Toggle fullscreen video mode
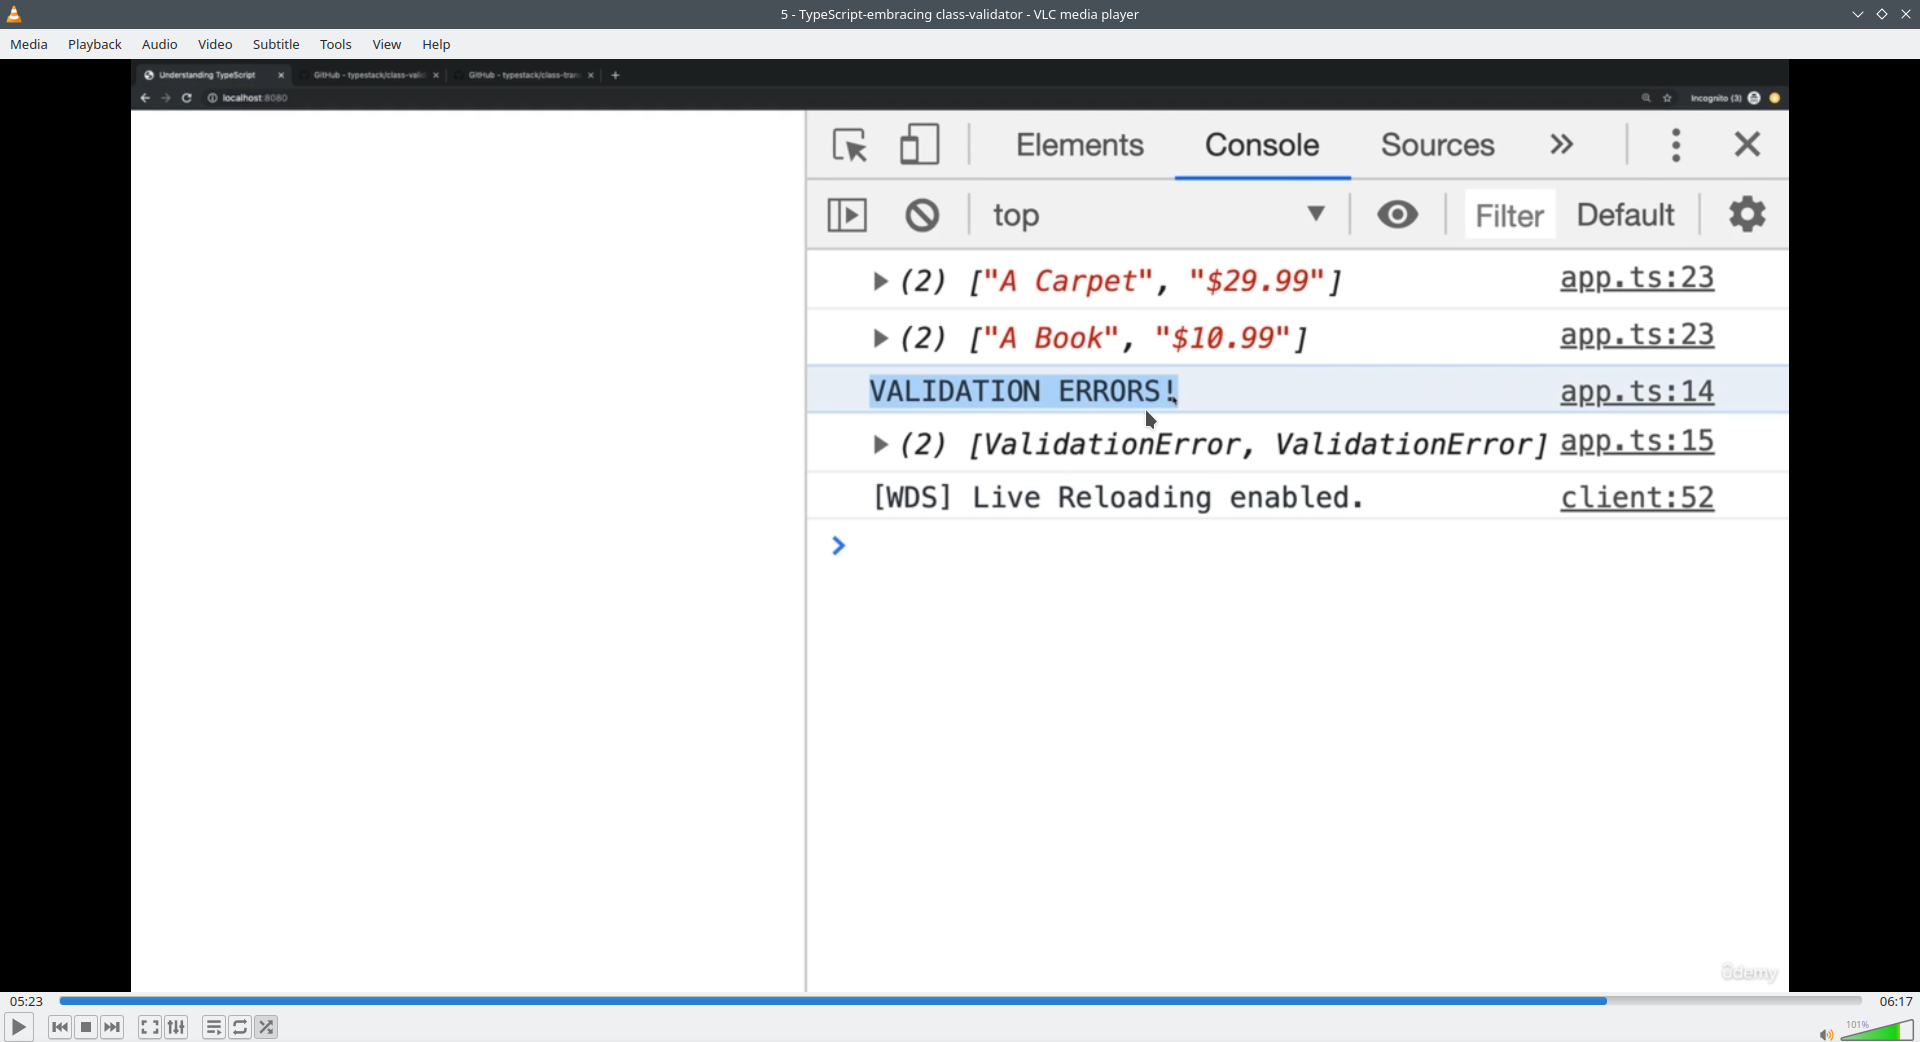This screenshot has height=1042, width=1920. pyautogui.click(x=150, y=1027)
